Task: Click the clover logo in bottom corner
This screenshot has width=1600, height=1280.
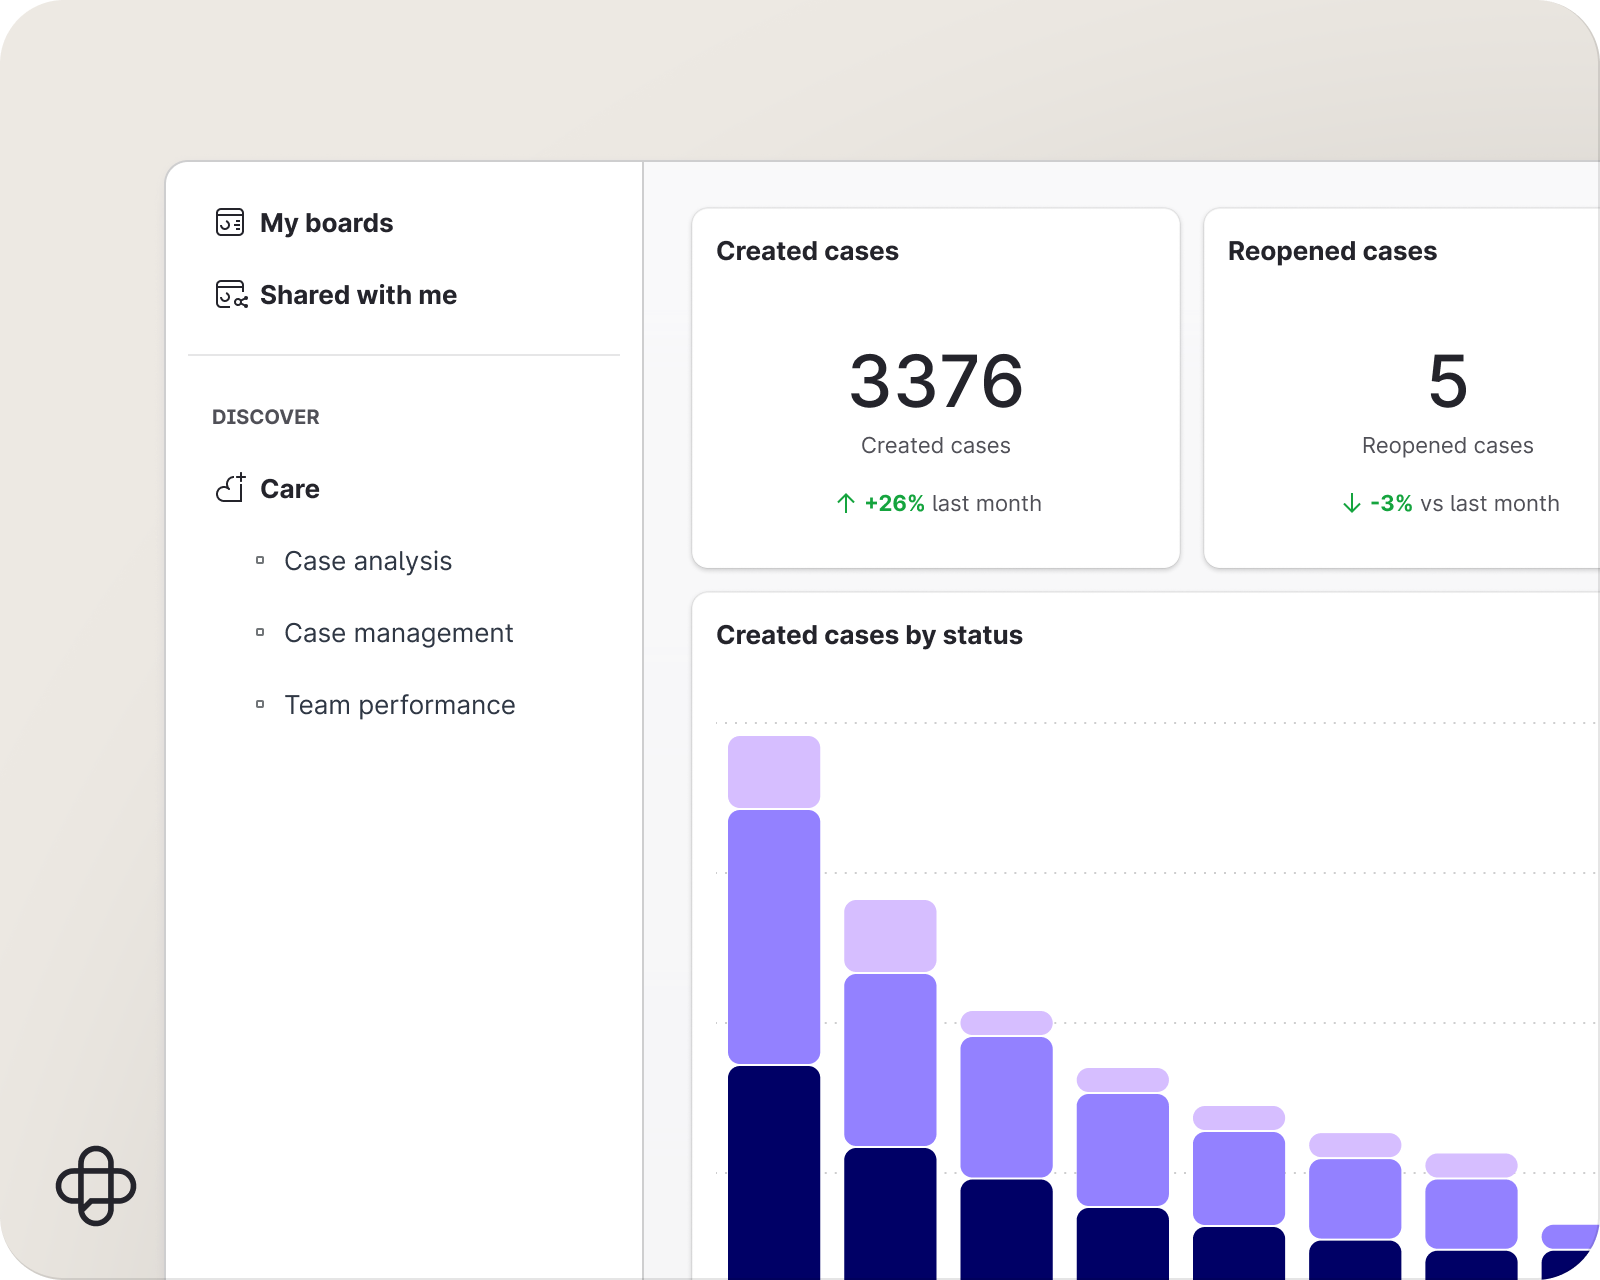Action: coord(96,1186)
